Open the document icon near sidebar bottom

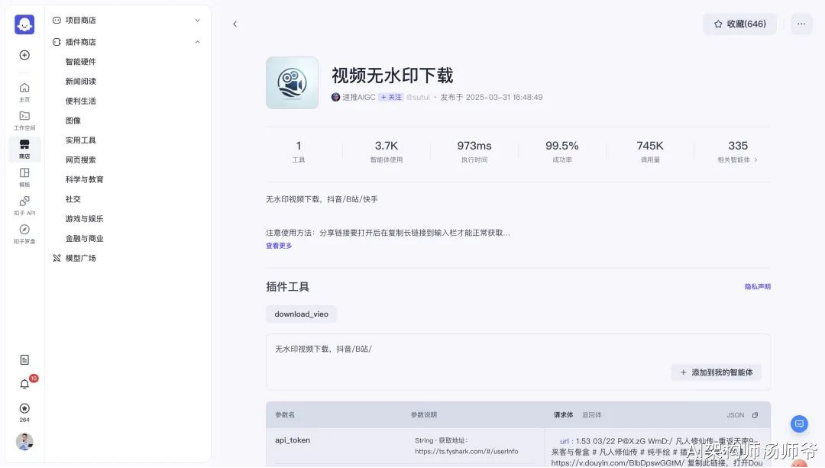click(24, 360)
